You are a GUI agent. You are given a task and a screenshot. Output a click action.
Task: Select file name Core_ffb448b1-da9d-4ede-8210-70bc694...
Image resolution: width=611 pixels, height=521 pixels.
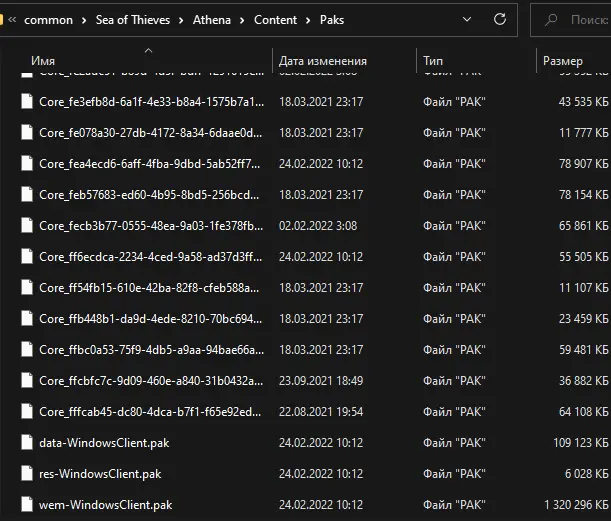150,319
